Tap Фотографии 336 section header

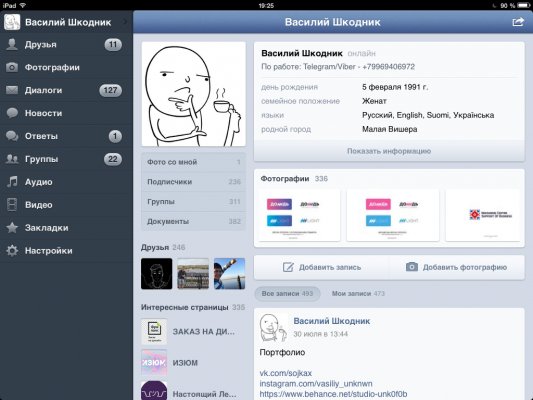(x=294, y=178)
